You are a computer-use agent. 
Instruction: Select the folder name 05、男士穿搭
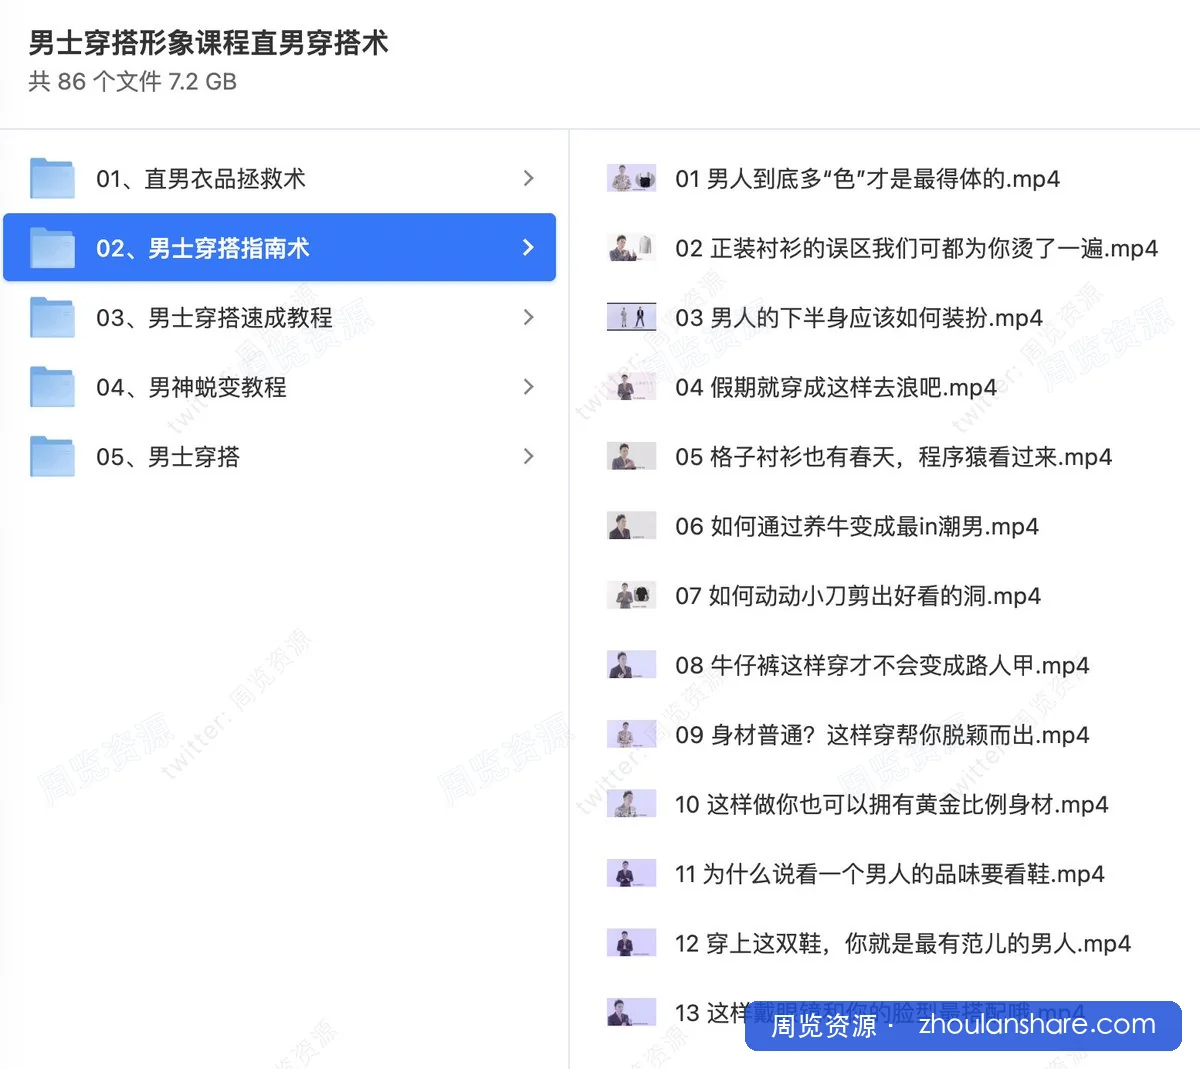(168, 457)
